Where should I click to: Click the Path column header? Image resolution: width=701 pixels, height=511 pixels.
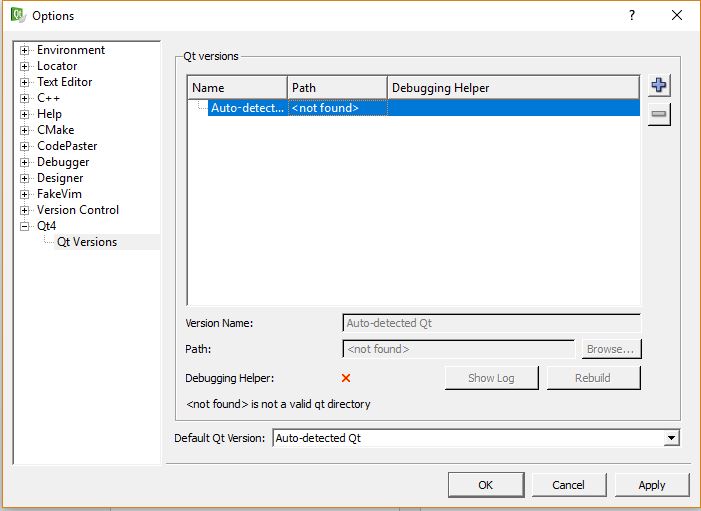point(337,88)
